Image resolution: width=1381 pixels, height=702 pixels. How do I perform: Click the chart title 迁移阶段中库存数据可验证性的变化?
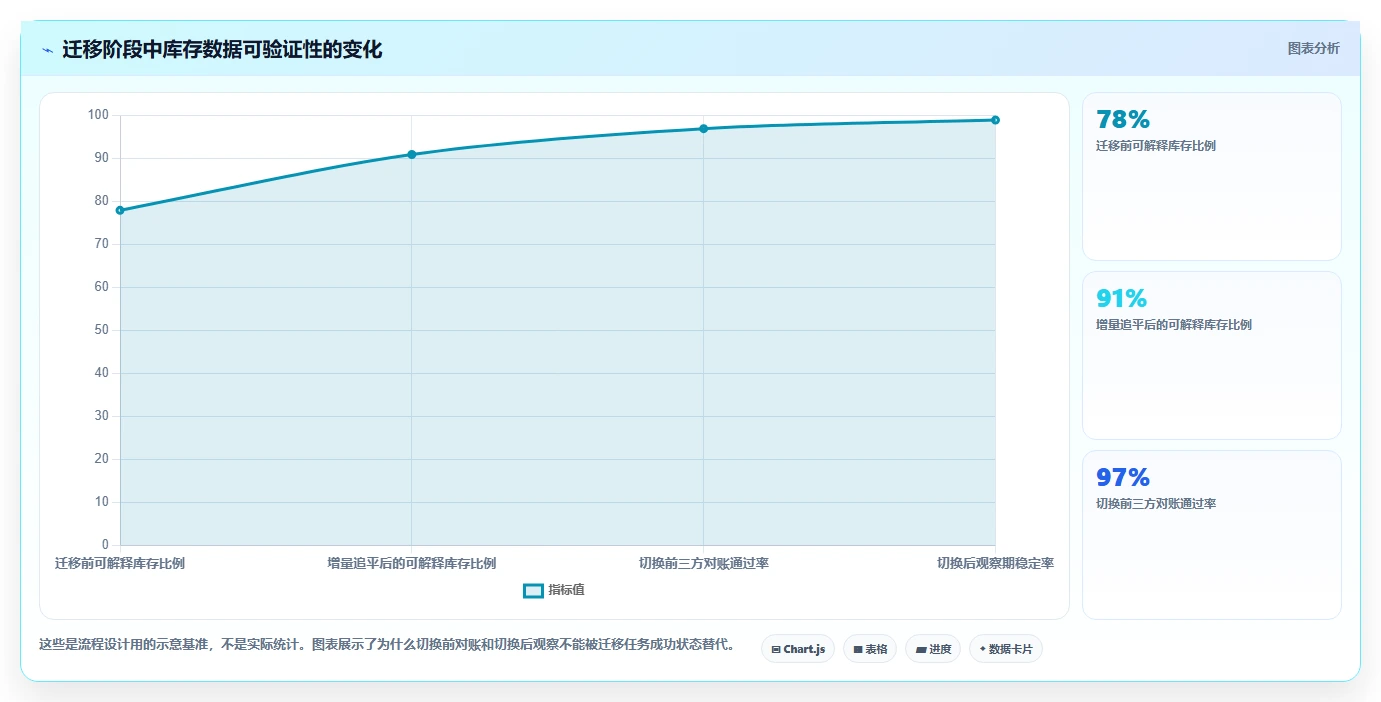point(222,50)
